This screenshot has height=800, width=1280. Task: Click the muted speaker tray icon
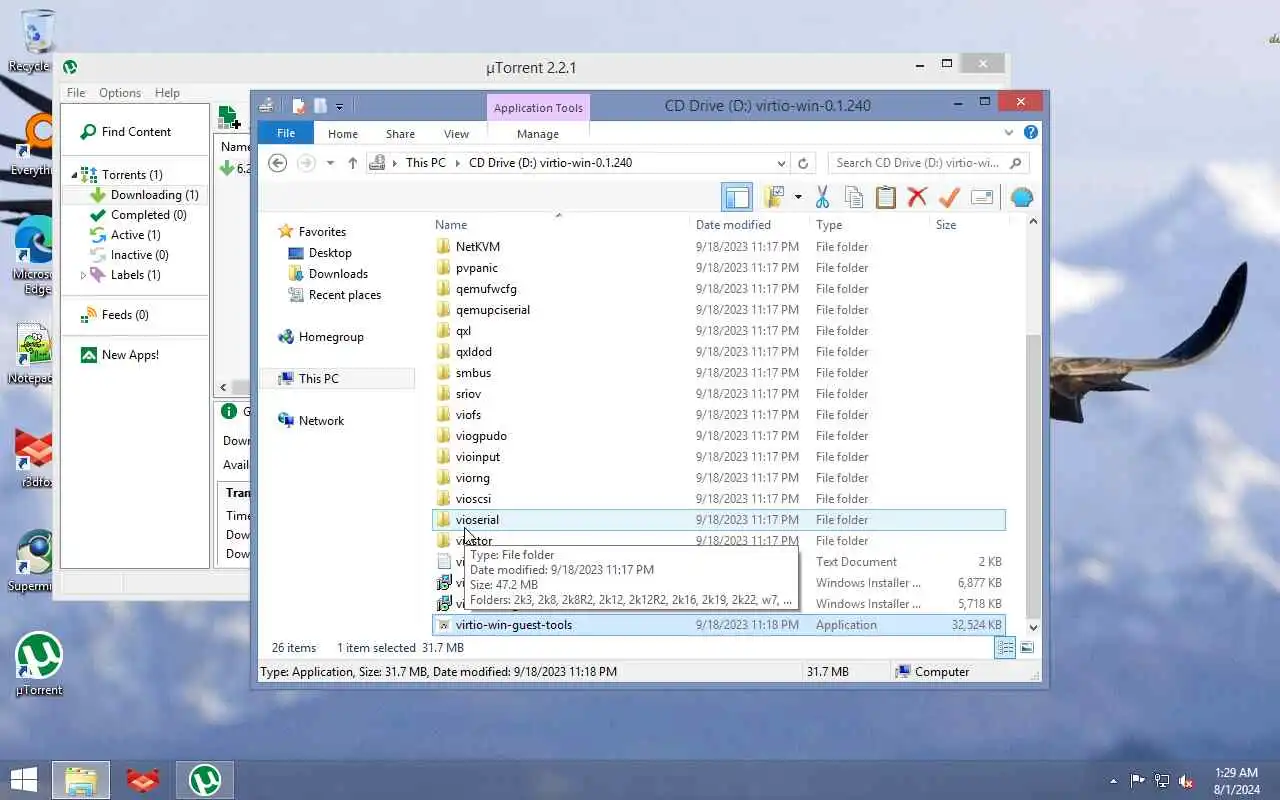(1186, 781)
